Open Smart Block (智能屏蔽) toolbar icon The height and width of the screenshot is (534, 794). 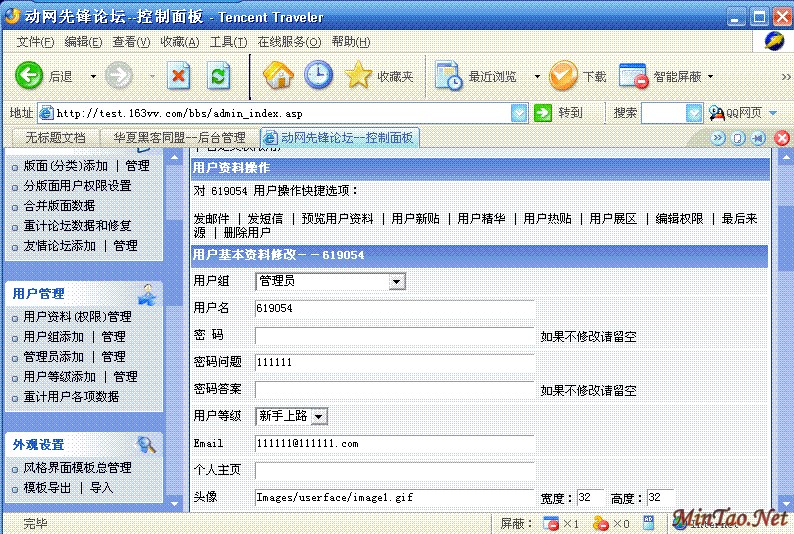coord(634,76)
